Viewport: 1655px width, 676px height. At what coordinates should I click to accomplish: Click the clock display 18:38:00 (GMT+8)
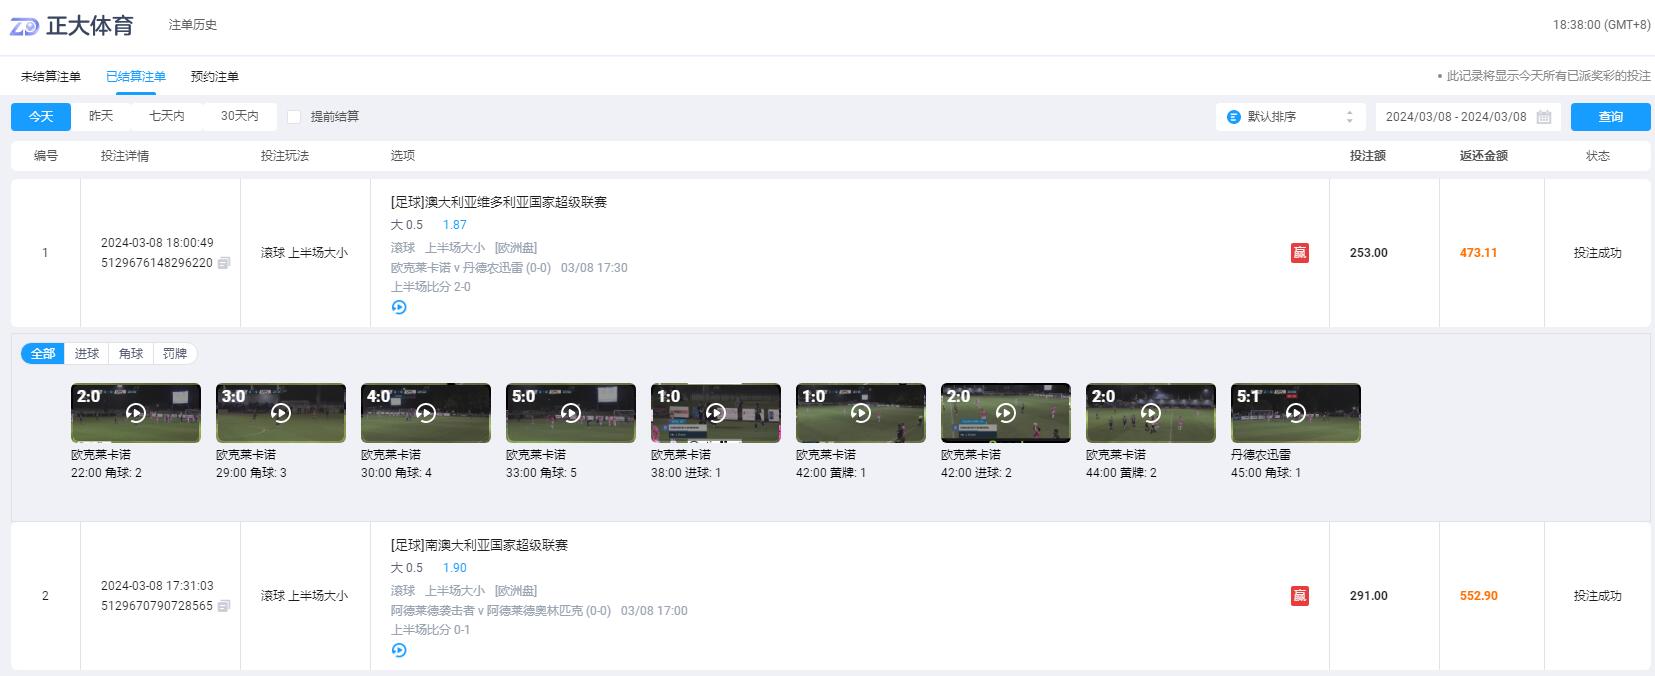1602,25
